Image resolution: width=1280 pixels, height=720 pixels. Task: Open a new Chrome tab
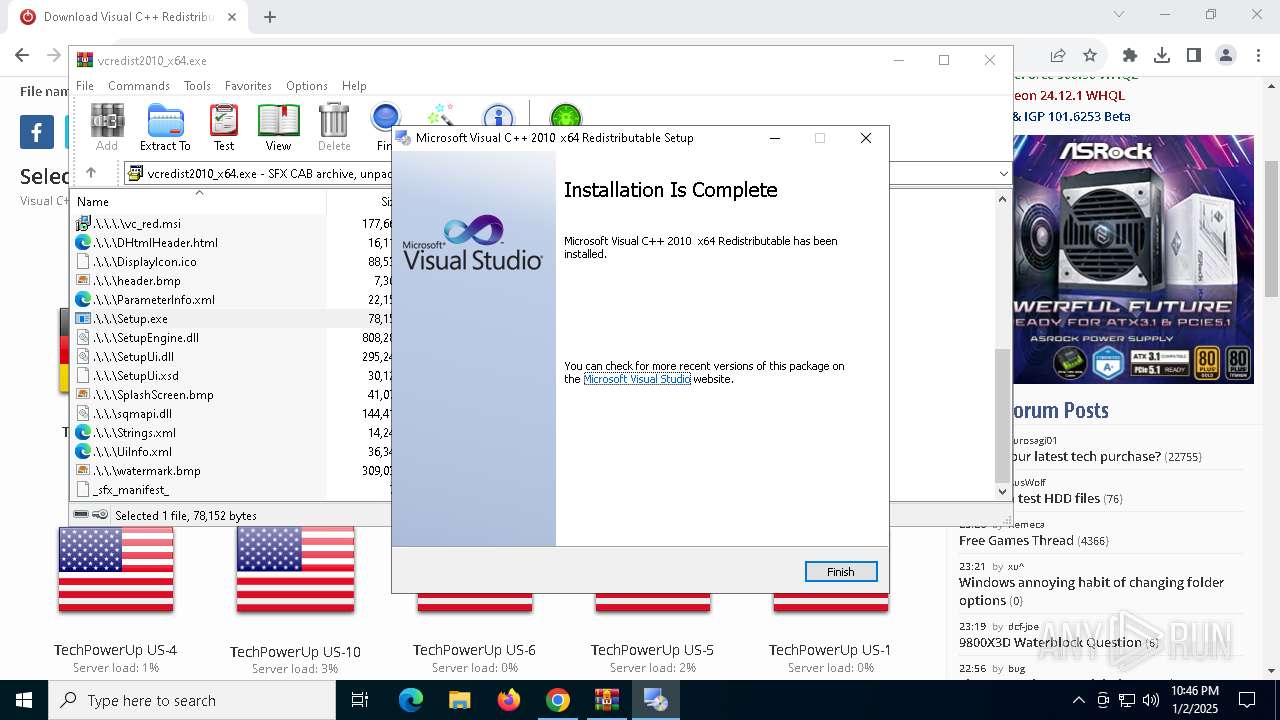tap(270, 17)
